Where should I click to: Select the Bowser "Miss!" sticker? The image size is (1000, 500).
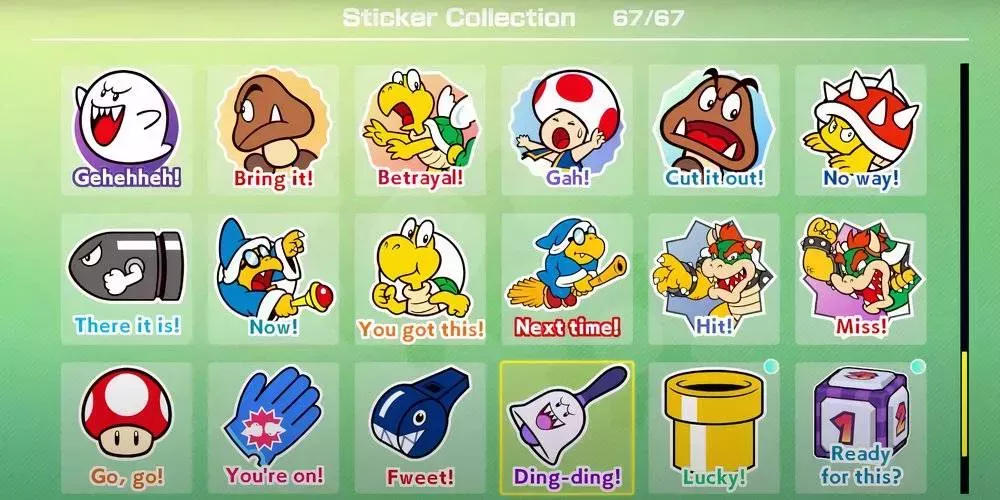click(861, 279)
